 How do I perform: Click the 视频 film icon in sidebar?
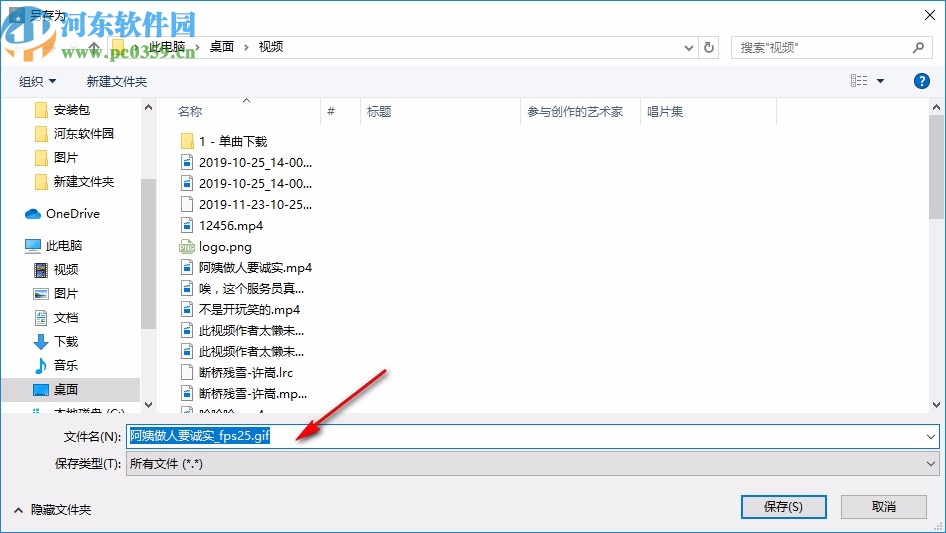[40, 270]
